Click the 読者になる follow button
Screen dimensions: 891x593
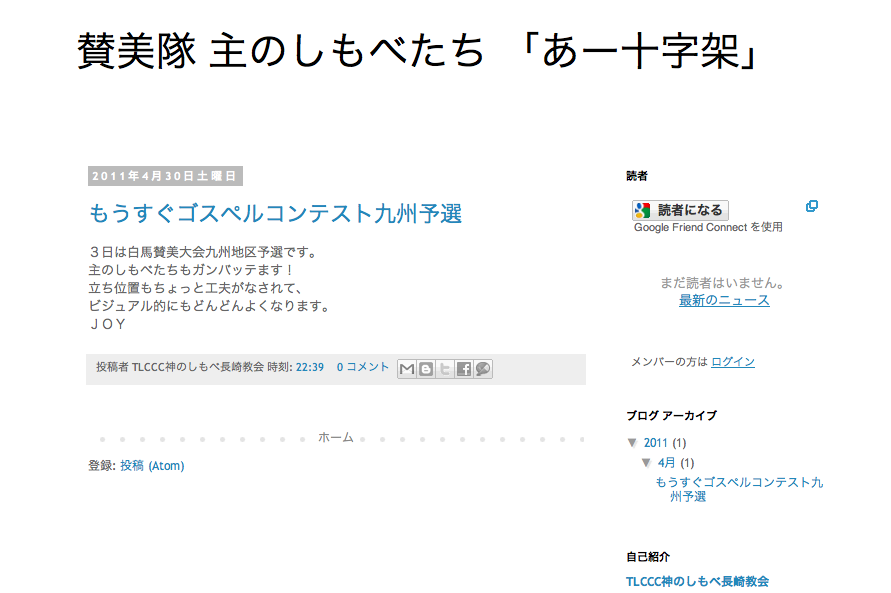coord(680,210)
